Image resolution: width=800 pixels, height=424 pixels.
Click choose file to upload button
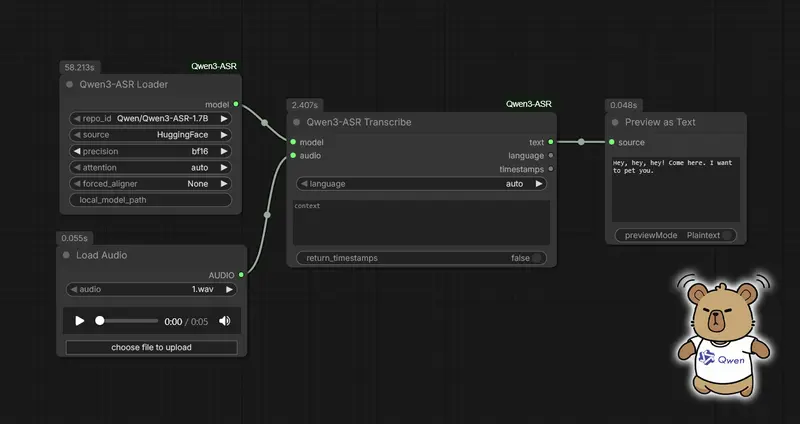pyautogui.click(x=151, y=347)
